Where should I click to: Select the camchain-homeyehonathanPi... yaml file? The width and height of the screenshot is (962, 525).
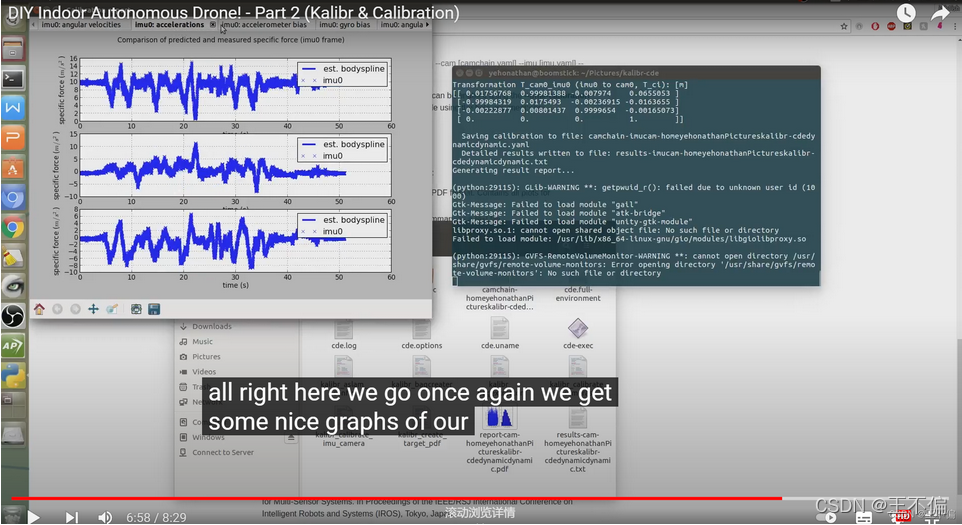(x=499, y=298)
